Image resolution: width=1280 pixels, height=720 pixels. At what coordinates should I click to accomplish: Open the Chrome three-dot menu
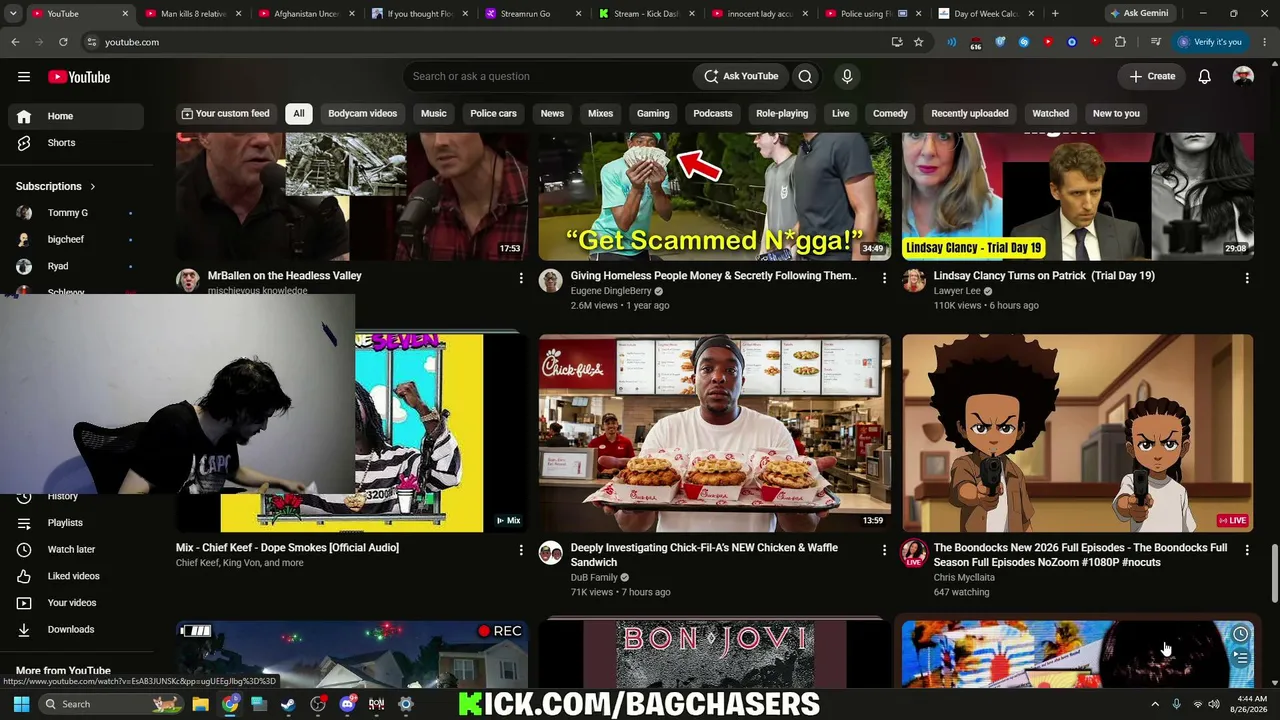click(x=1263, y=42)
